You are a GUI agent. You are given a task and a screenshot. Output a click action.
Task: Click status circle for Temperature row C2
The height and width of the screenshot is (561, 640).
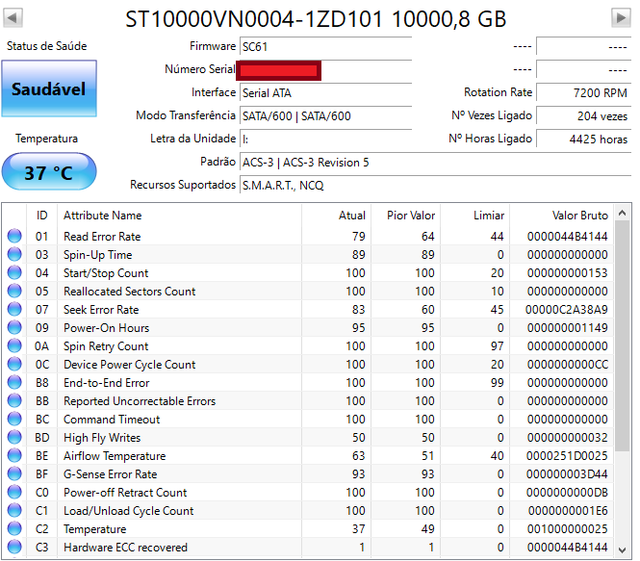[x=14, y=528]
